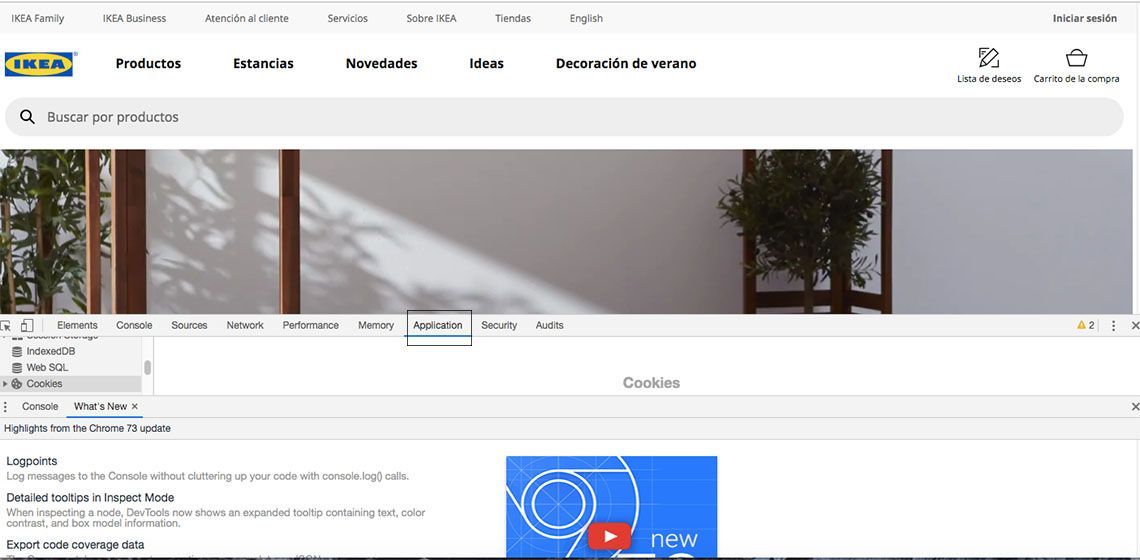This screenshot has width=1140, height=560.
Task: Switch to the Memory tab
Action: [x=376, y=325]
